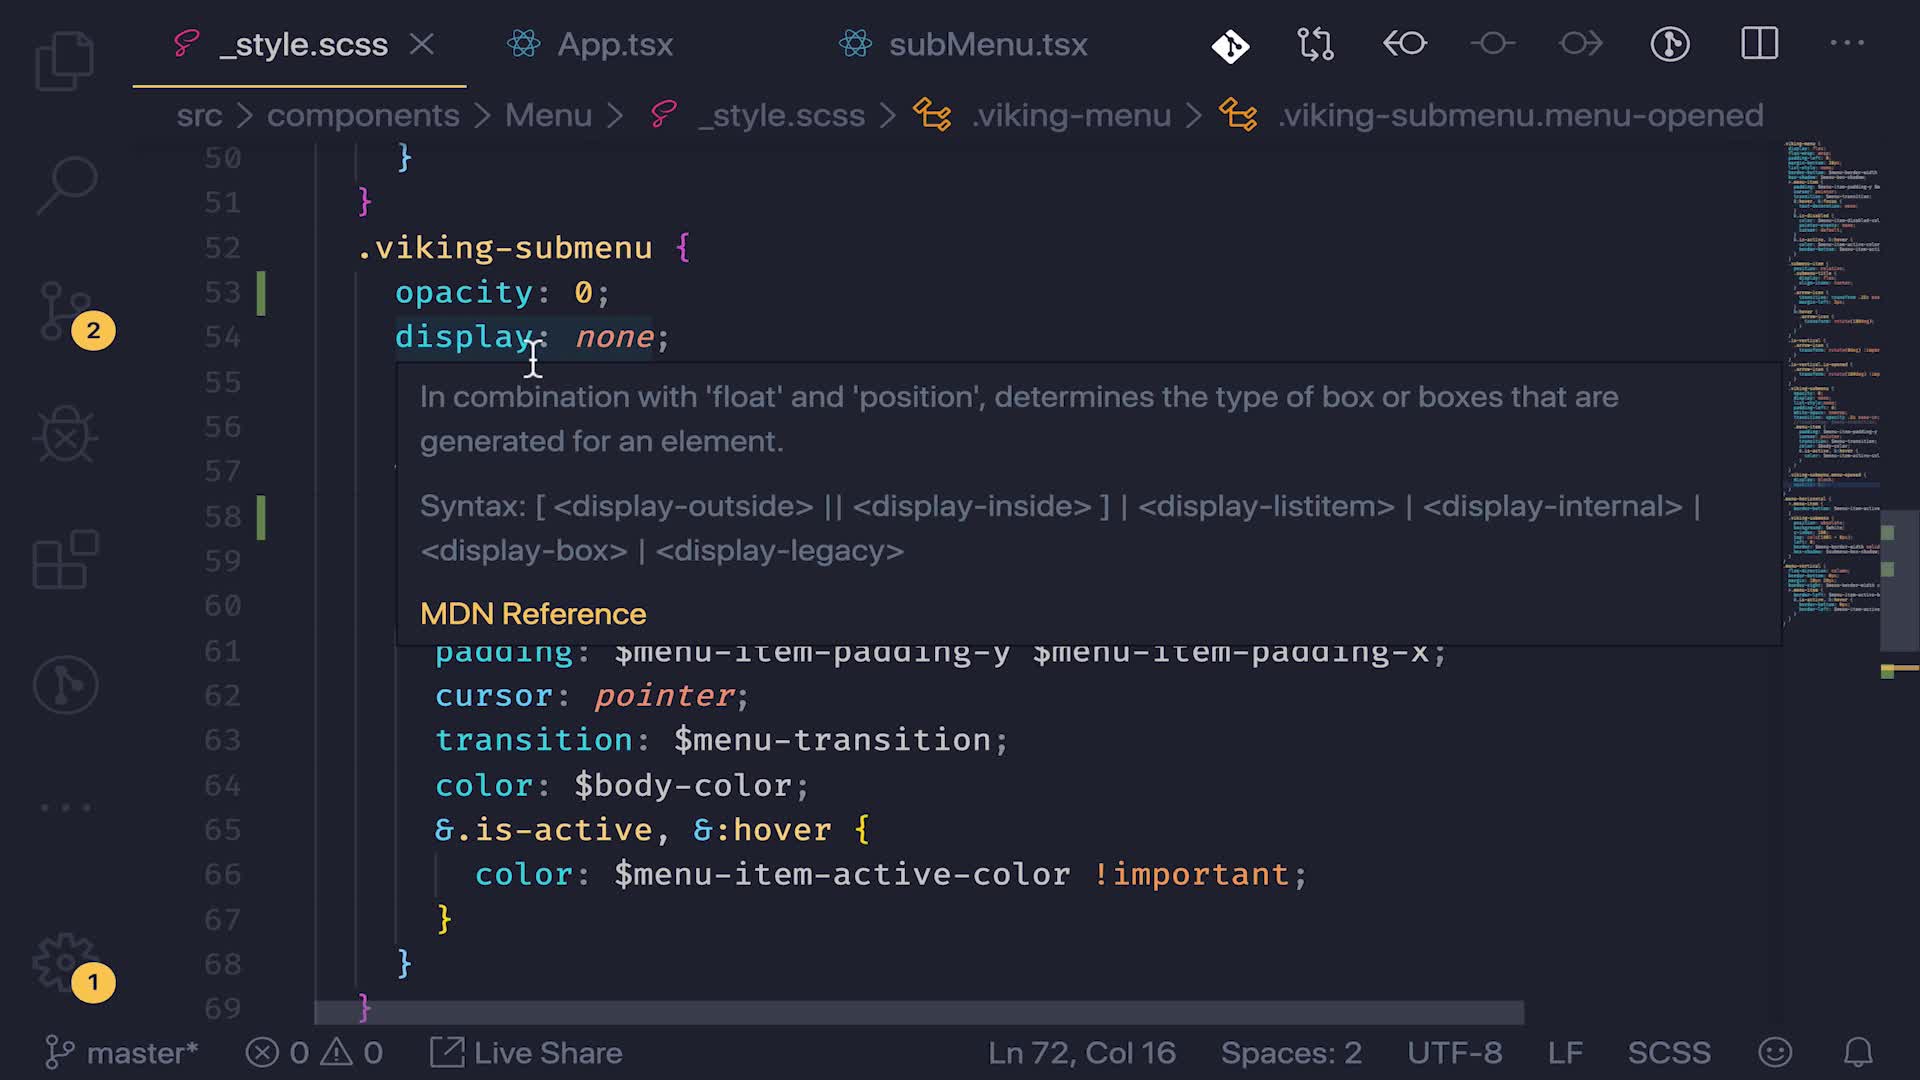Click the horizontal scrollbar below the code
The width and height of the screenshot is (1920, 1080).
(918, 1013)
